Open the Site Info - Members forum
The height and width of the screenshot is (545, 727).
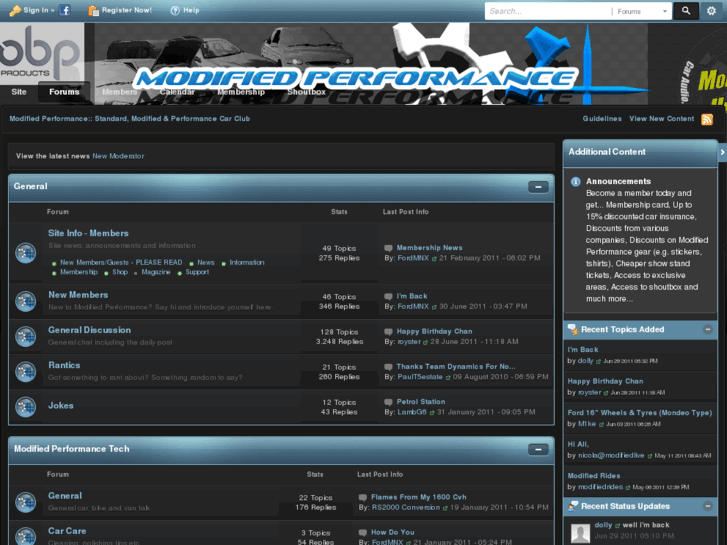click(x=89, y=233)
